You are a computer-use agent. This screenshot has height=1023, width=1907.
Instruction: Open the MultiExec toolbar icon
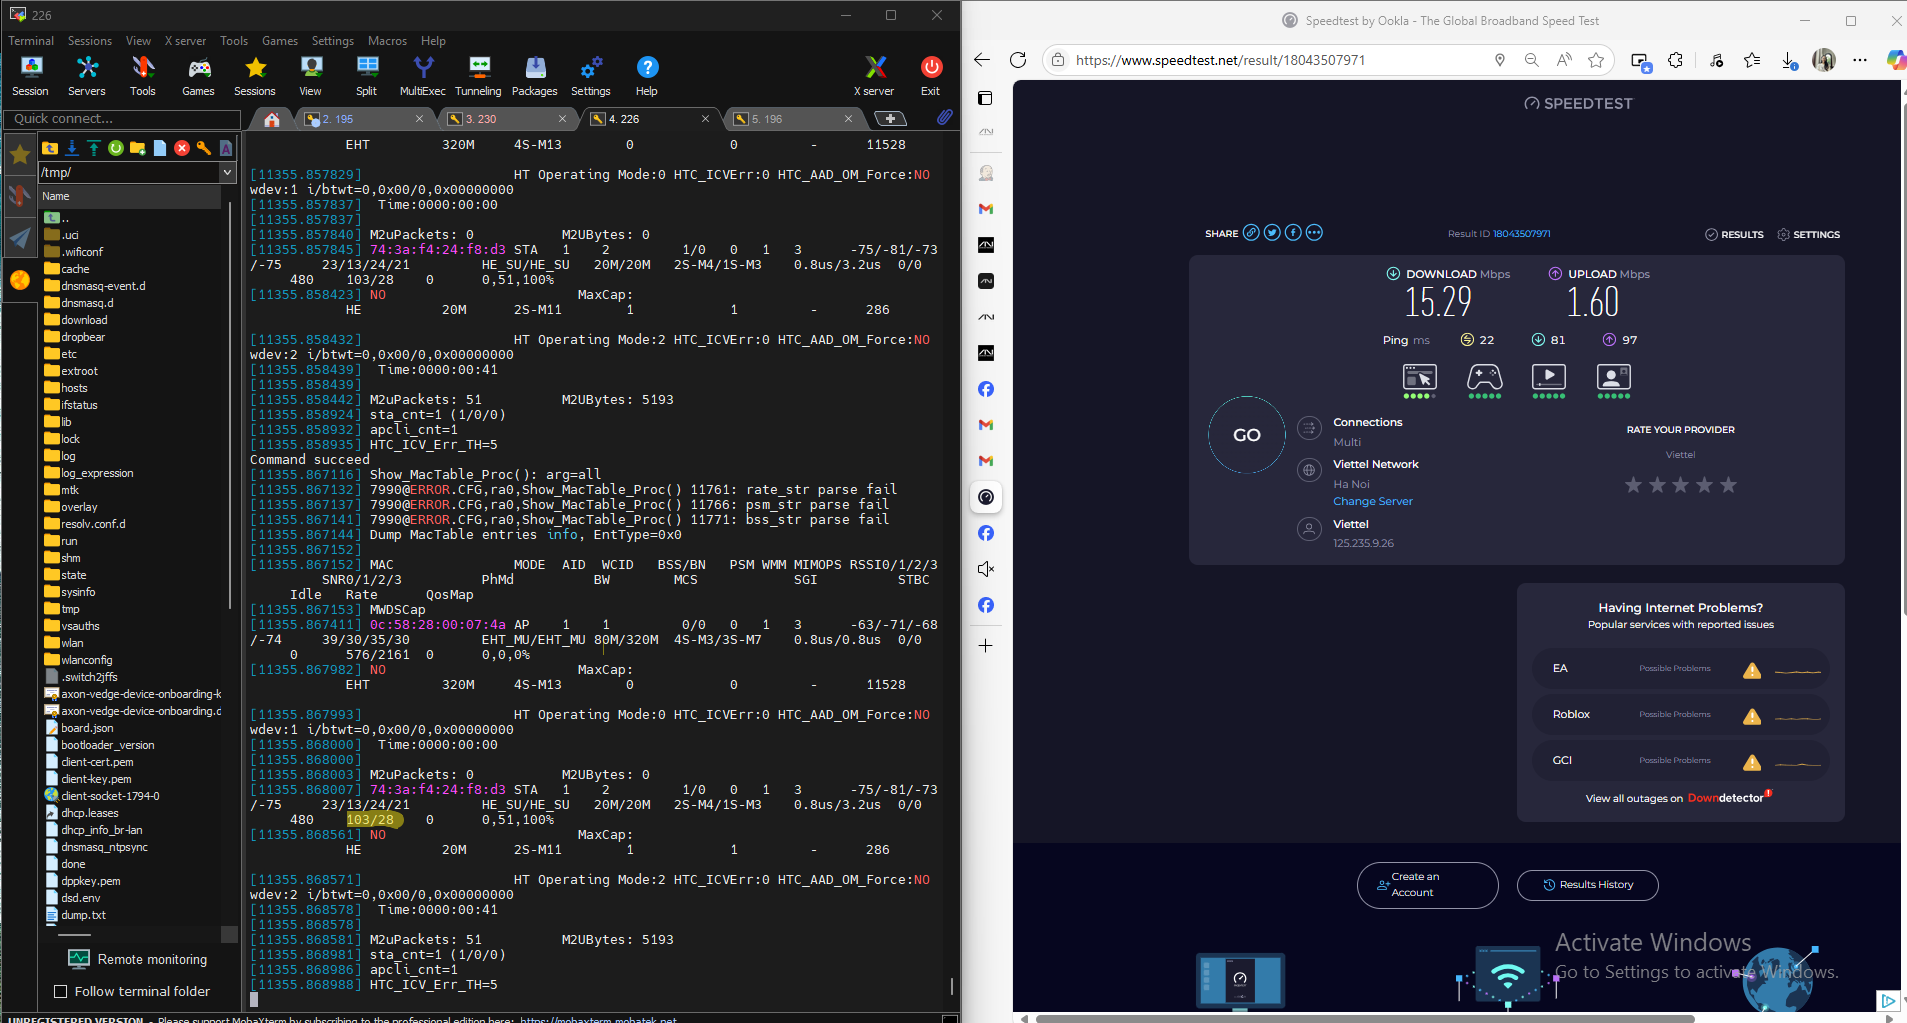point(423,76)
